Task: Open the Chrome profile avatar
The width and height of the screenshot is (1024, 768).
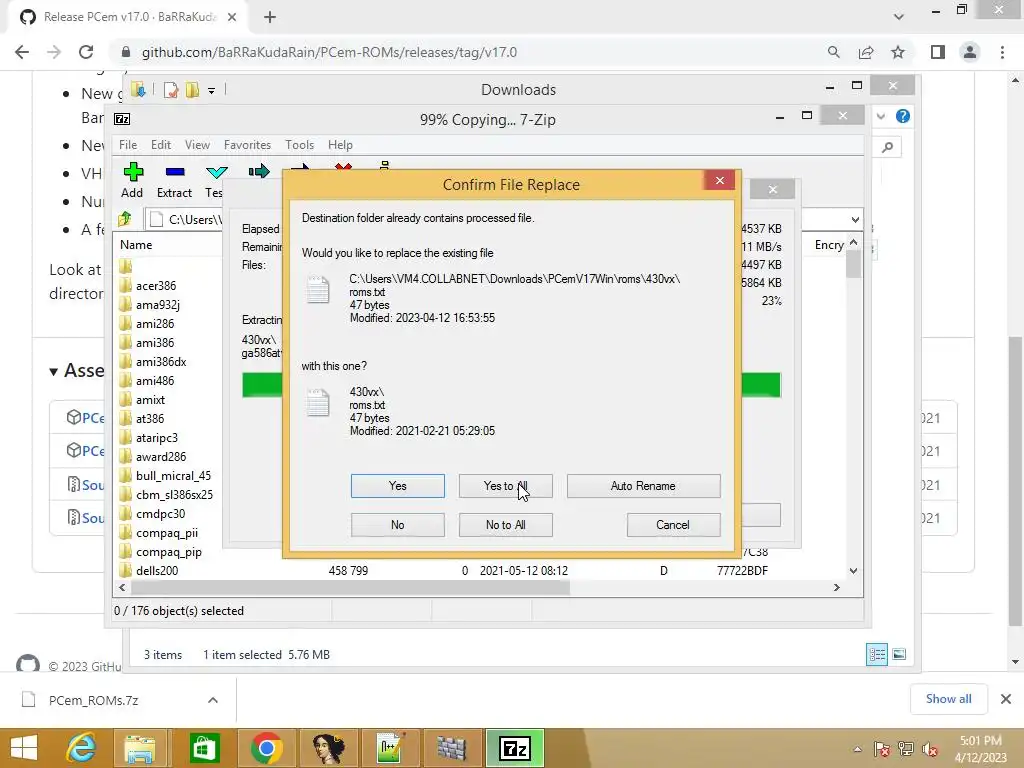Action: pos(970,52)
